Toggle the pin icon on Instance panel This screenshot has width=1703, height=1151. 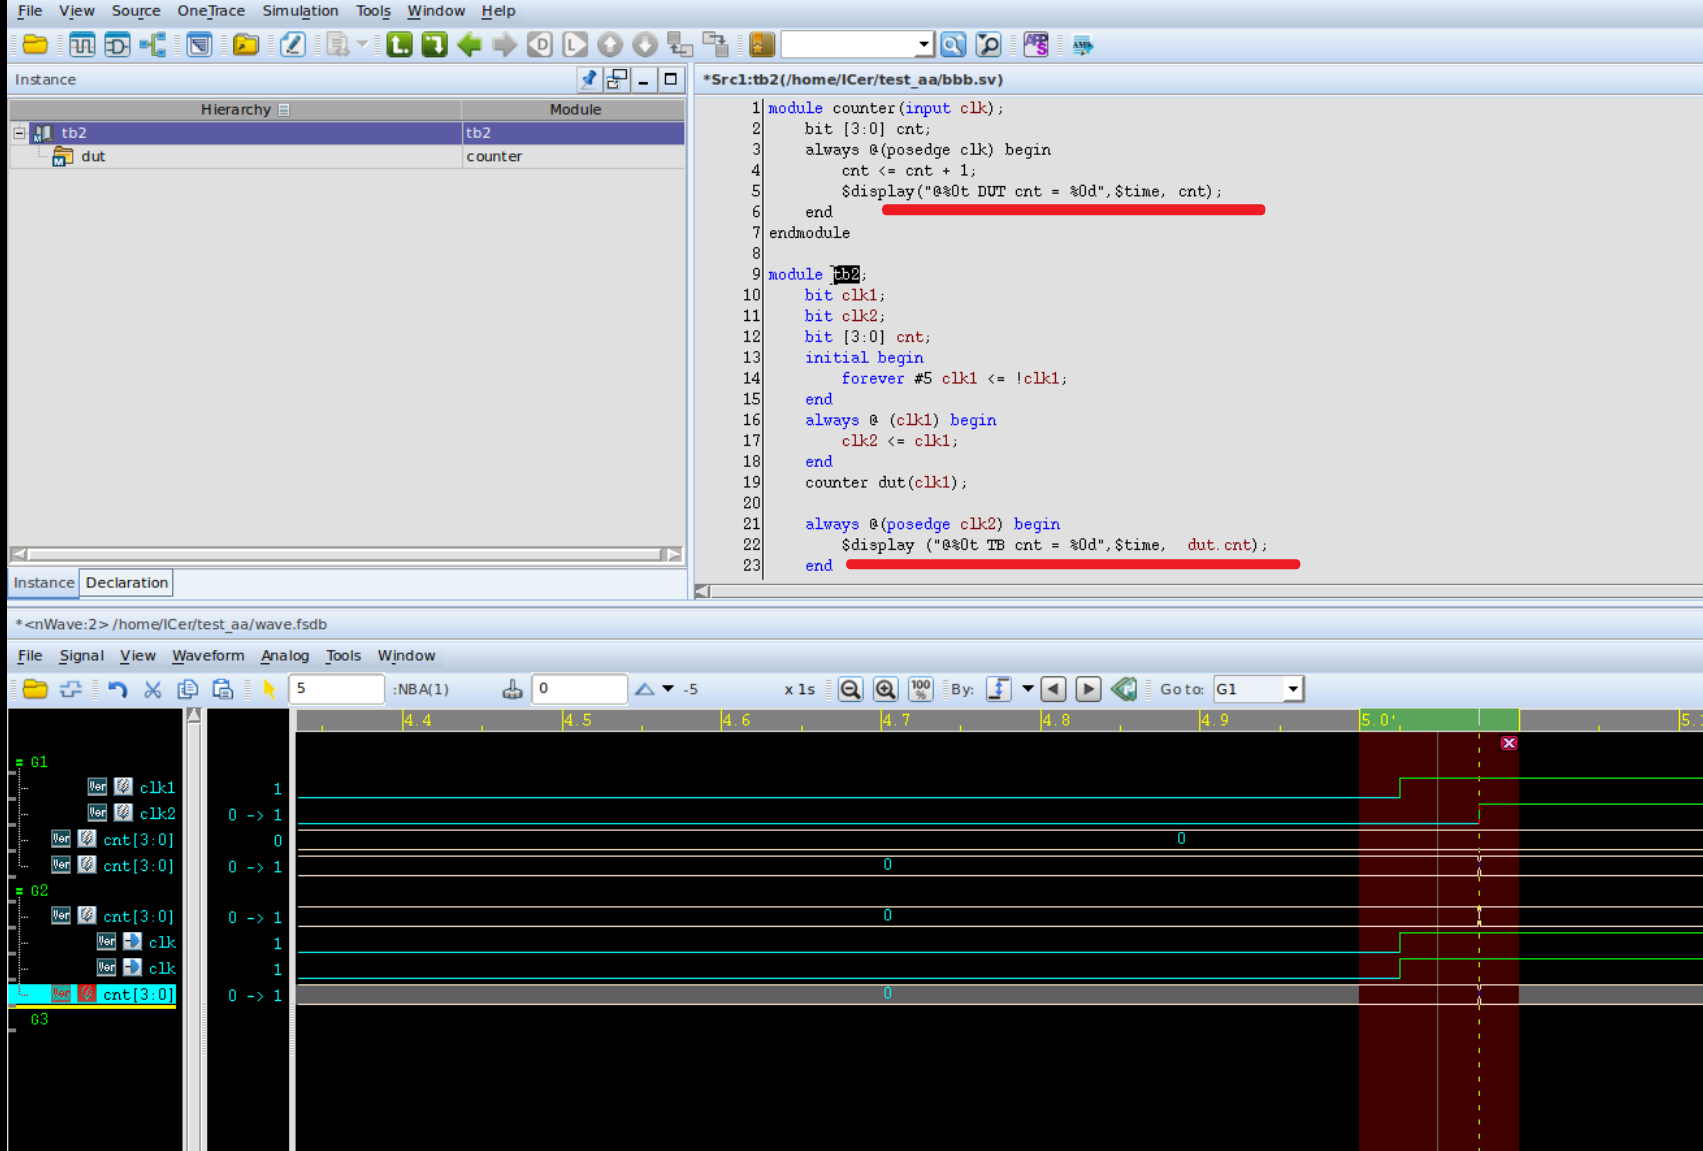click(589, 79)
